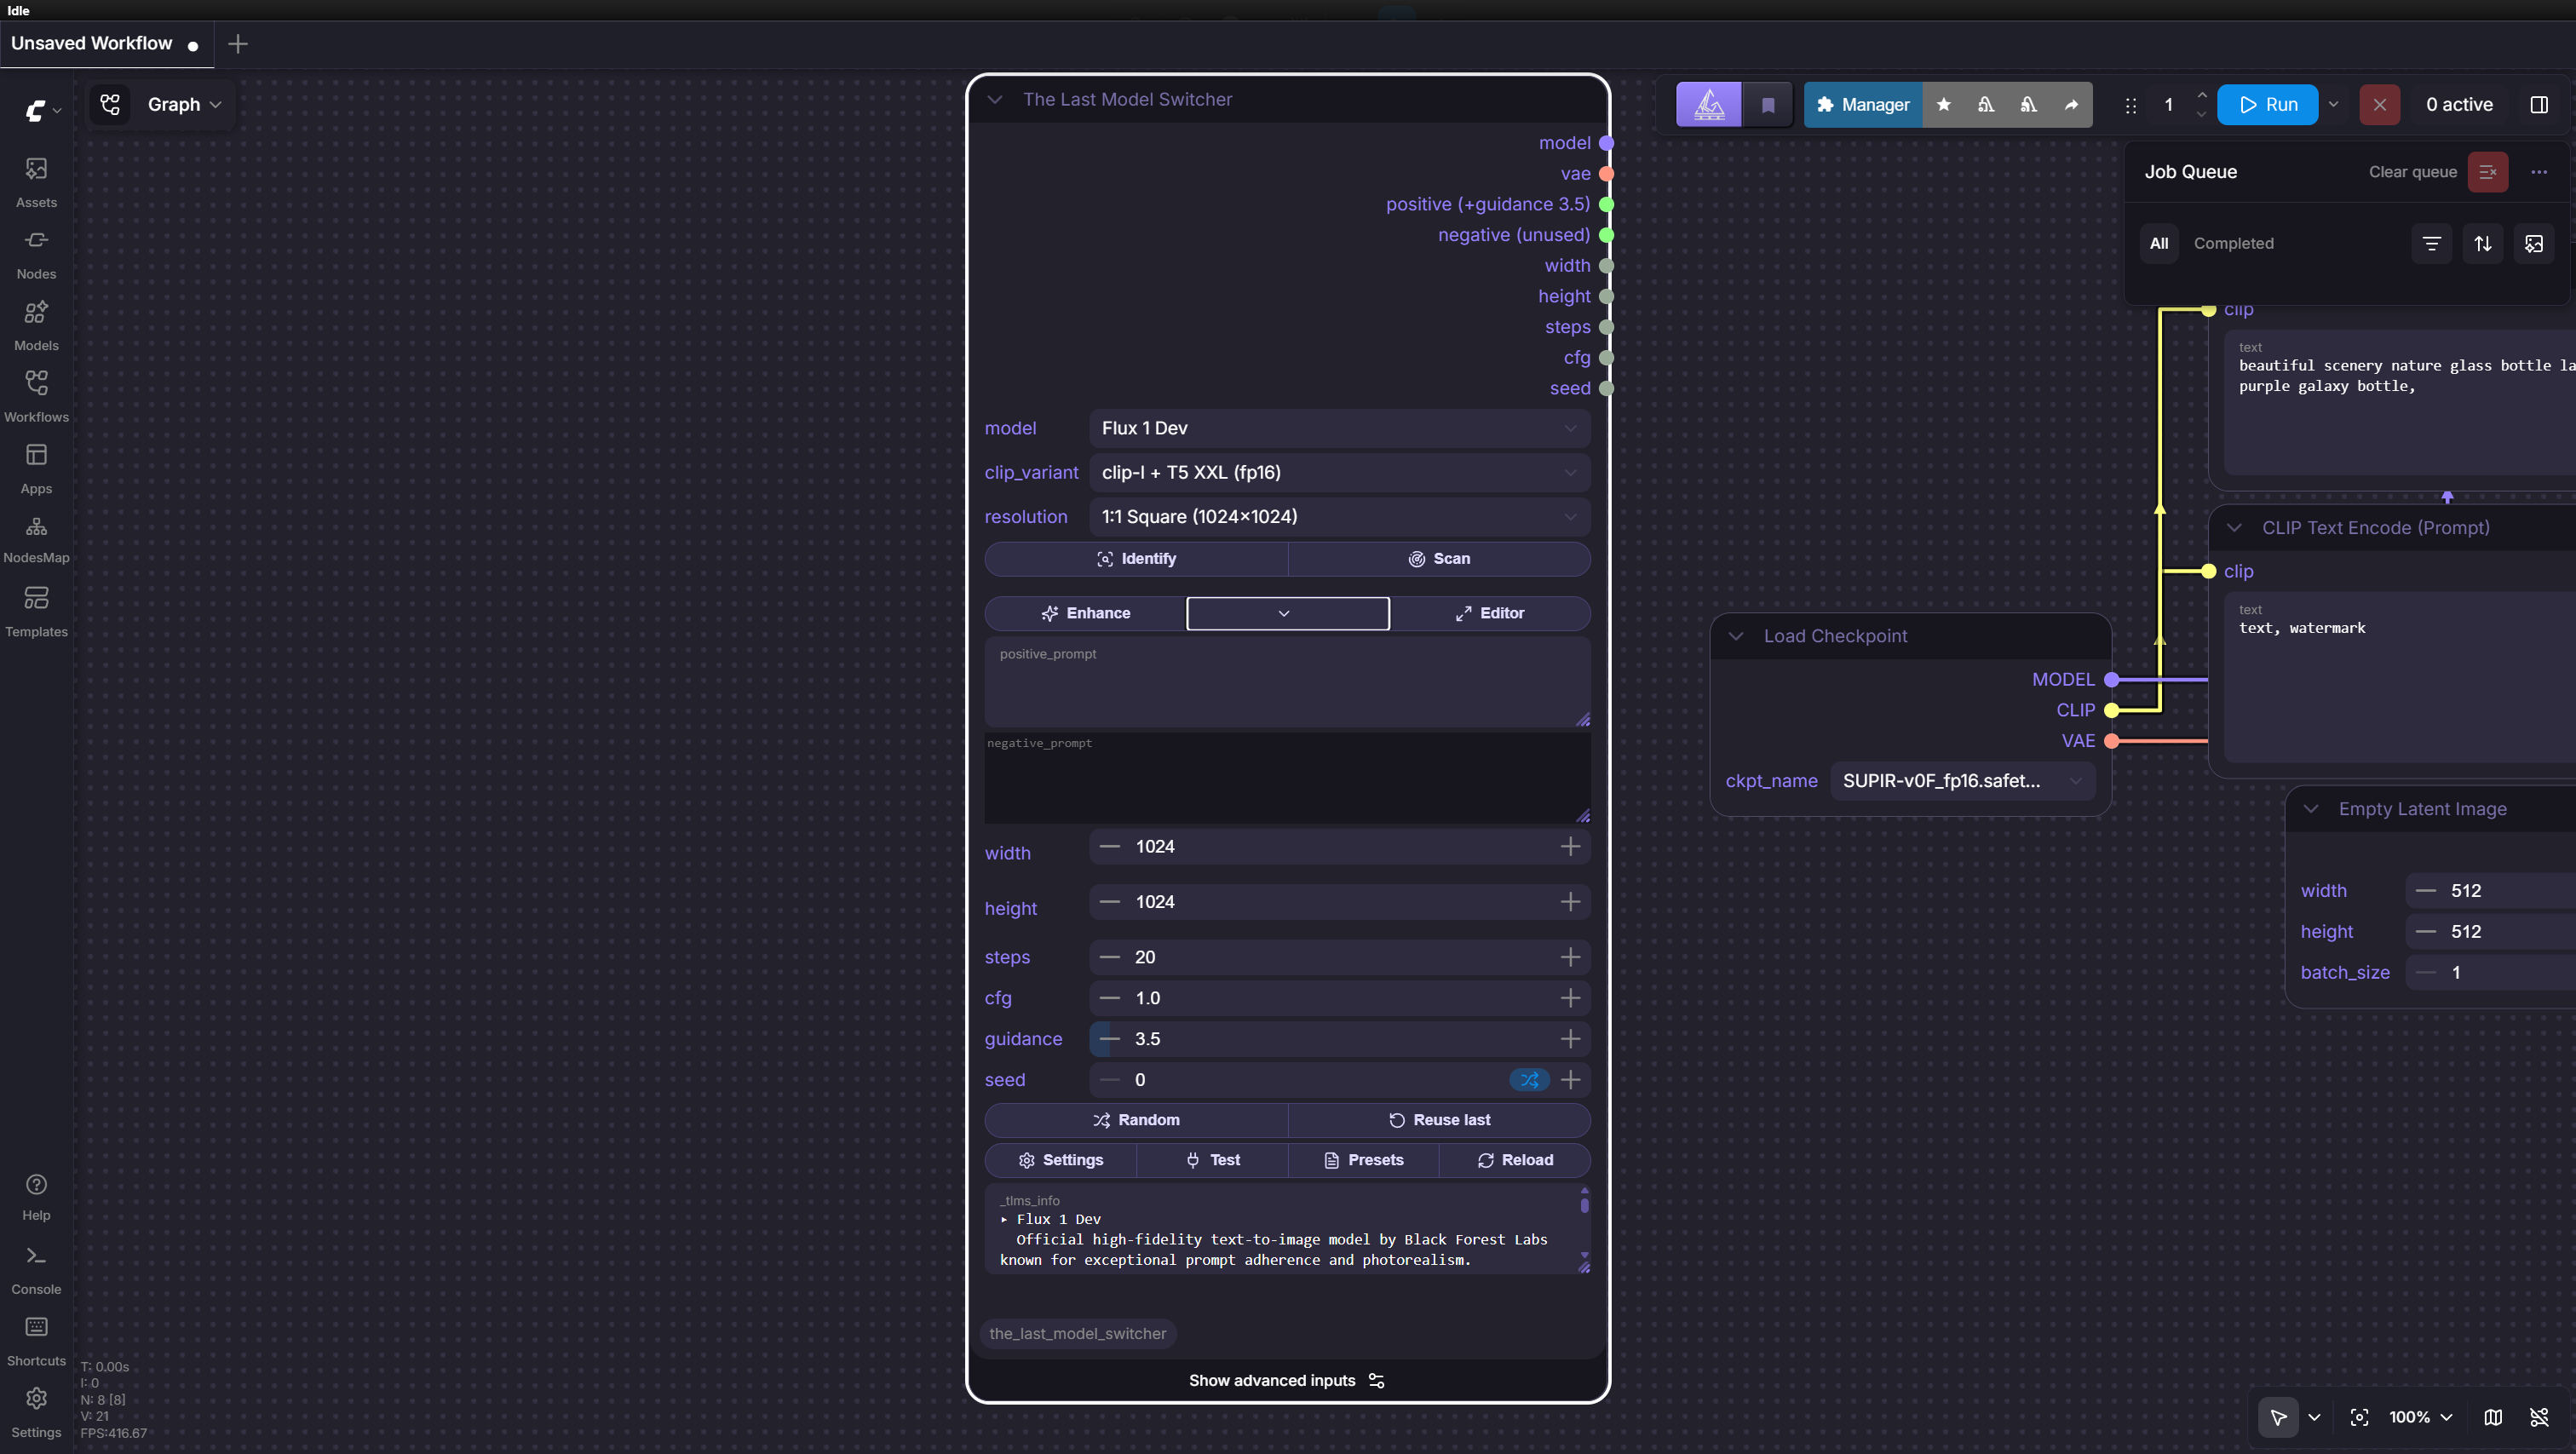Open the Manager button
This screenshot has width=2576, height=1454.
(x=1862, y=104)
